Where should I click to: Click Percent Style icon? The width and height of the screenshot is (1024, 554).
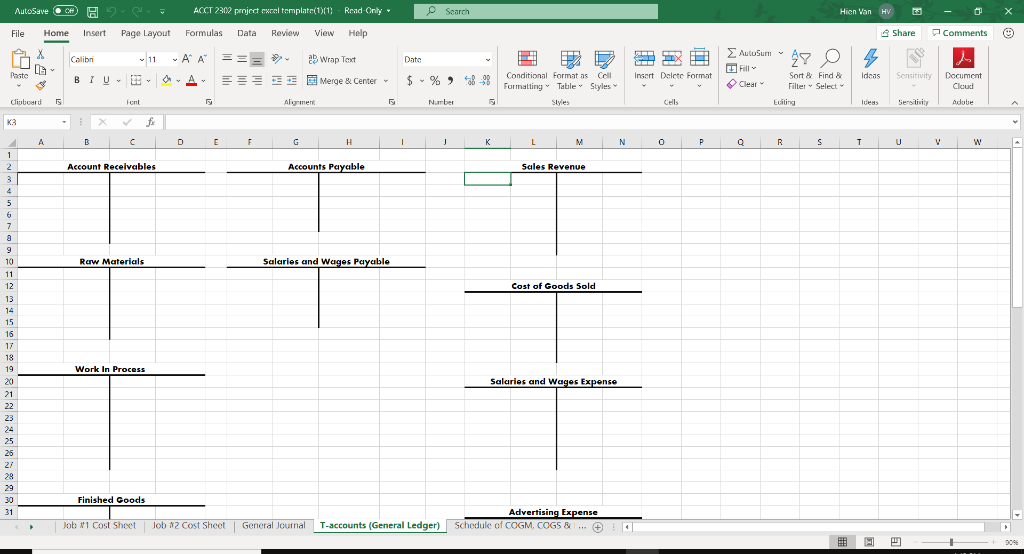pos(434,80)
